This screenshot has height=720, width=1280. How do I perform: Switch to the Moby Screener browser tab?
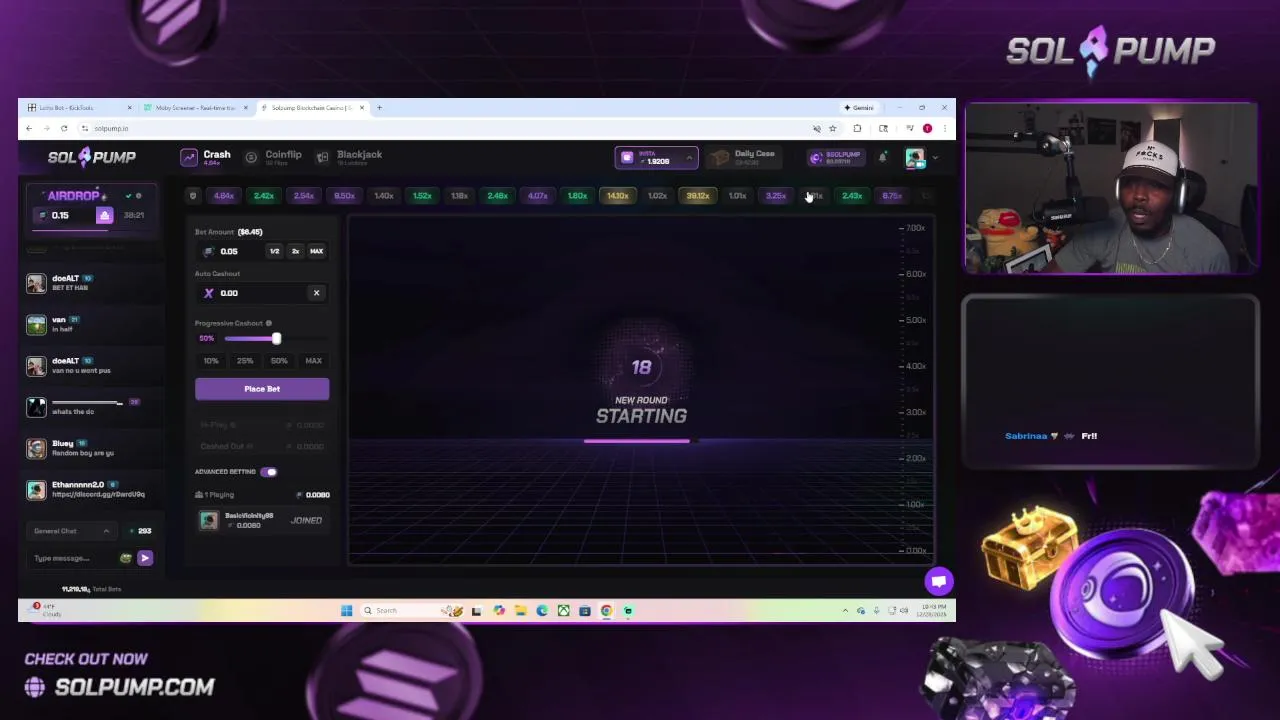pos(194,108)
